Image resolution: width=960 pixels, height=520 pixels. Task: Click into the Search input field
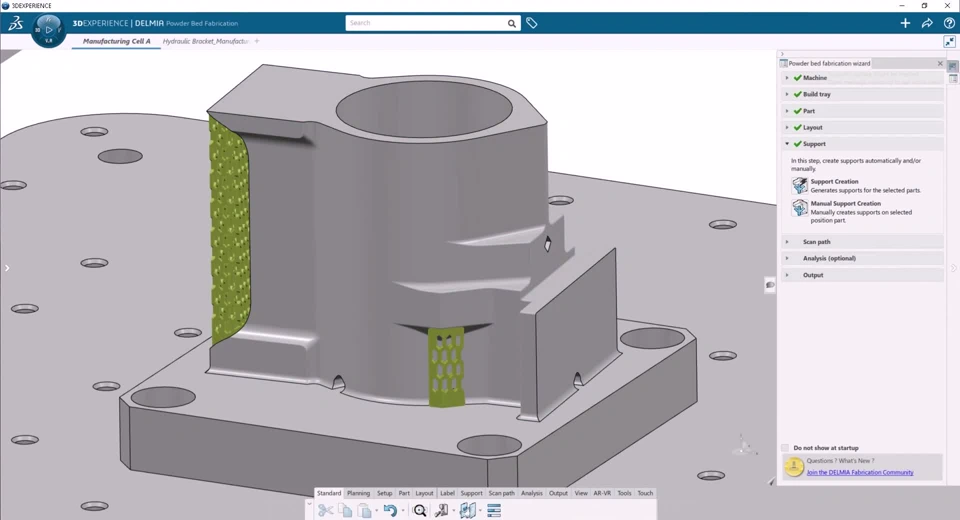[x=426, y=23]
